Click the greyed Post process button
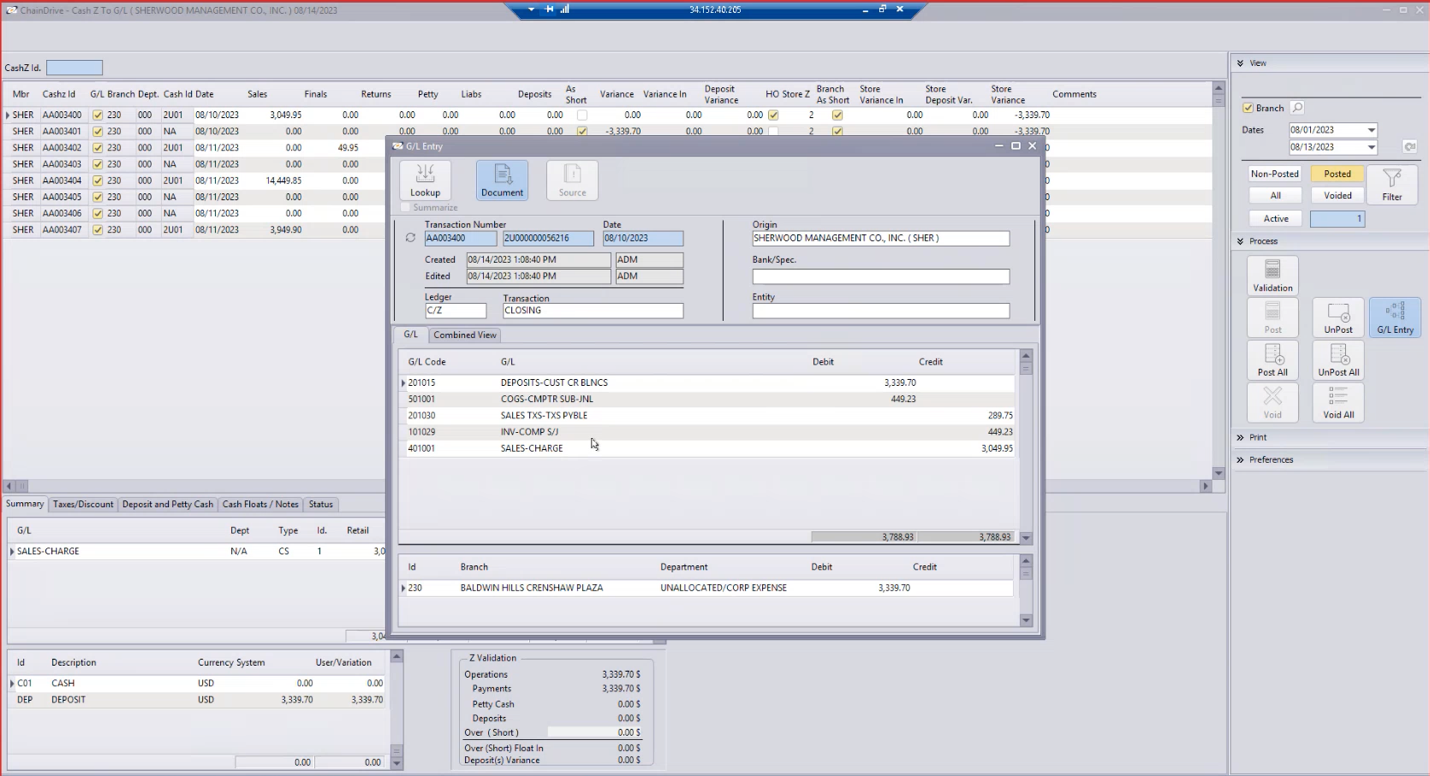The image size is (1430, 776). [1272, 317]
